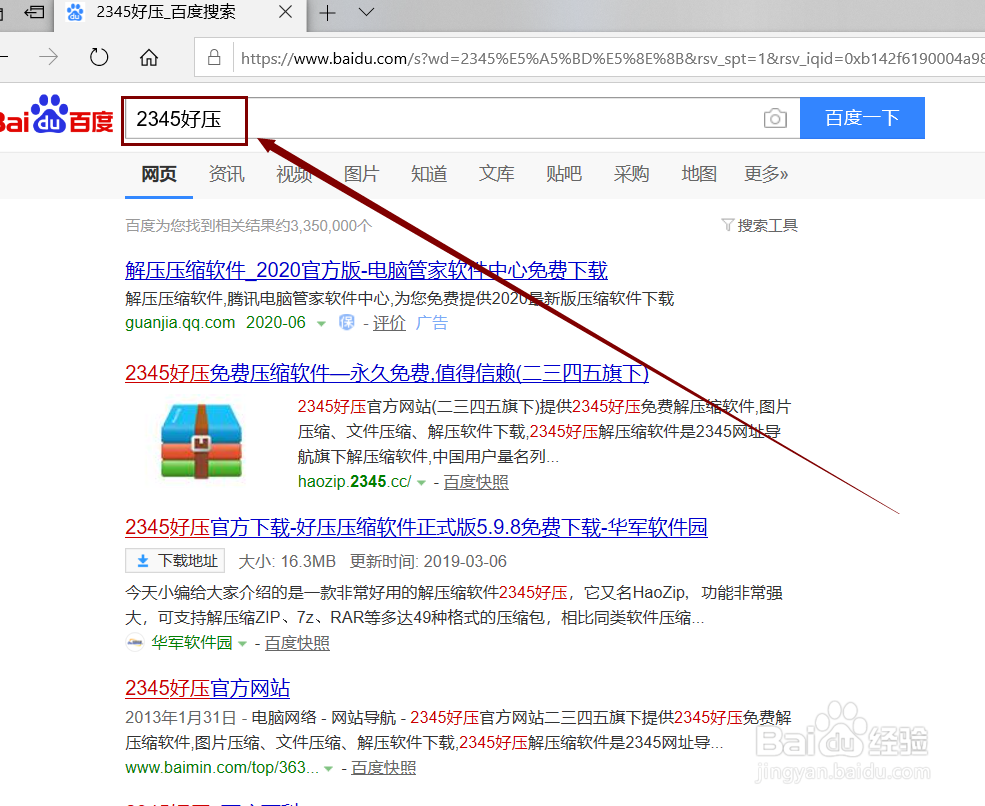Open the 更多» categories dropdown
985x806 pixels.
(766, 174)
